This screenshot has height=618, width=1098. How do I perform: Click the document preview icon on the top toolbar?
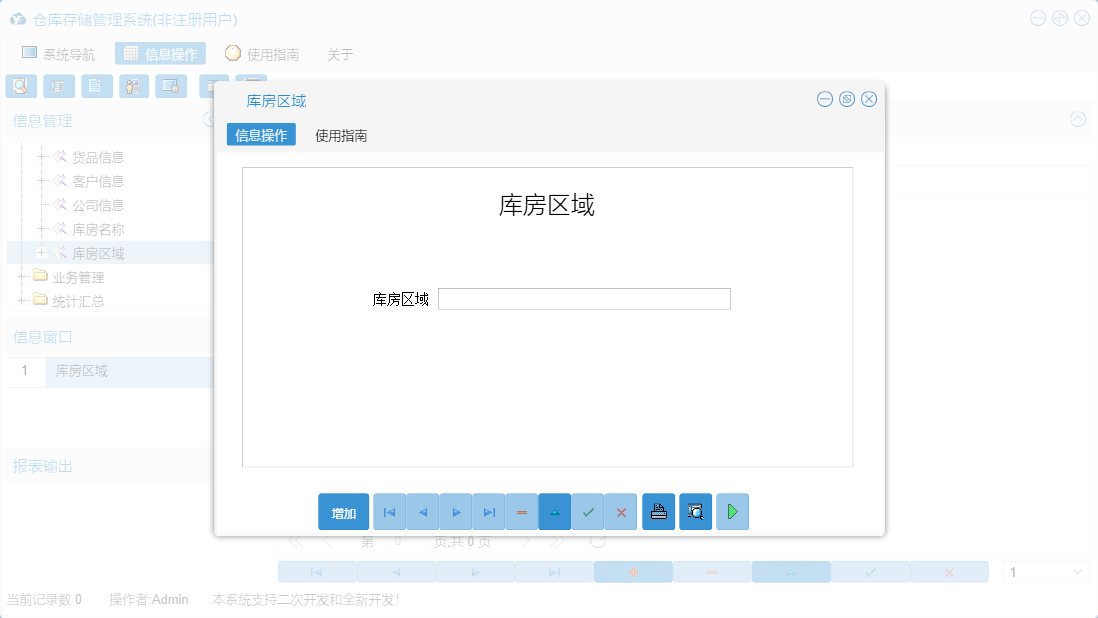click(x=21, y=86)
